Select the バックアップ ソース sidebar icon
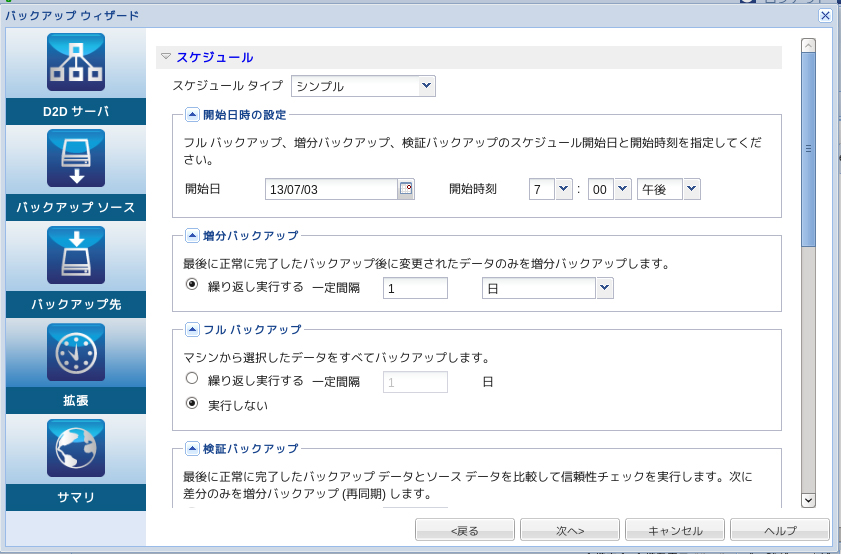The height and width of the screenshot is (554, 841). [x=76, y=160]
